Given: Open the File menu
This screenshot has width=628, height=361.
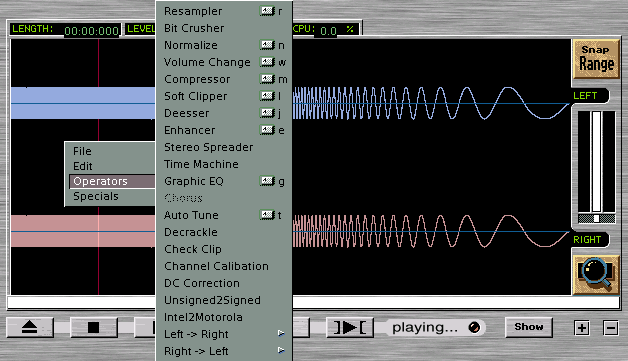Looking at the screenshot, I should [x=111, y=151].
